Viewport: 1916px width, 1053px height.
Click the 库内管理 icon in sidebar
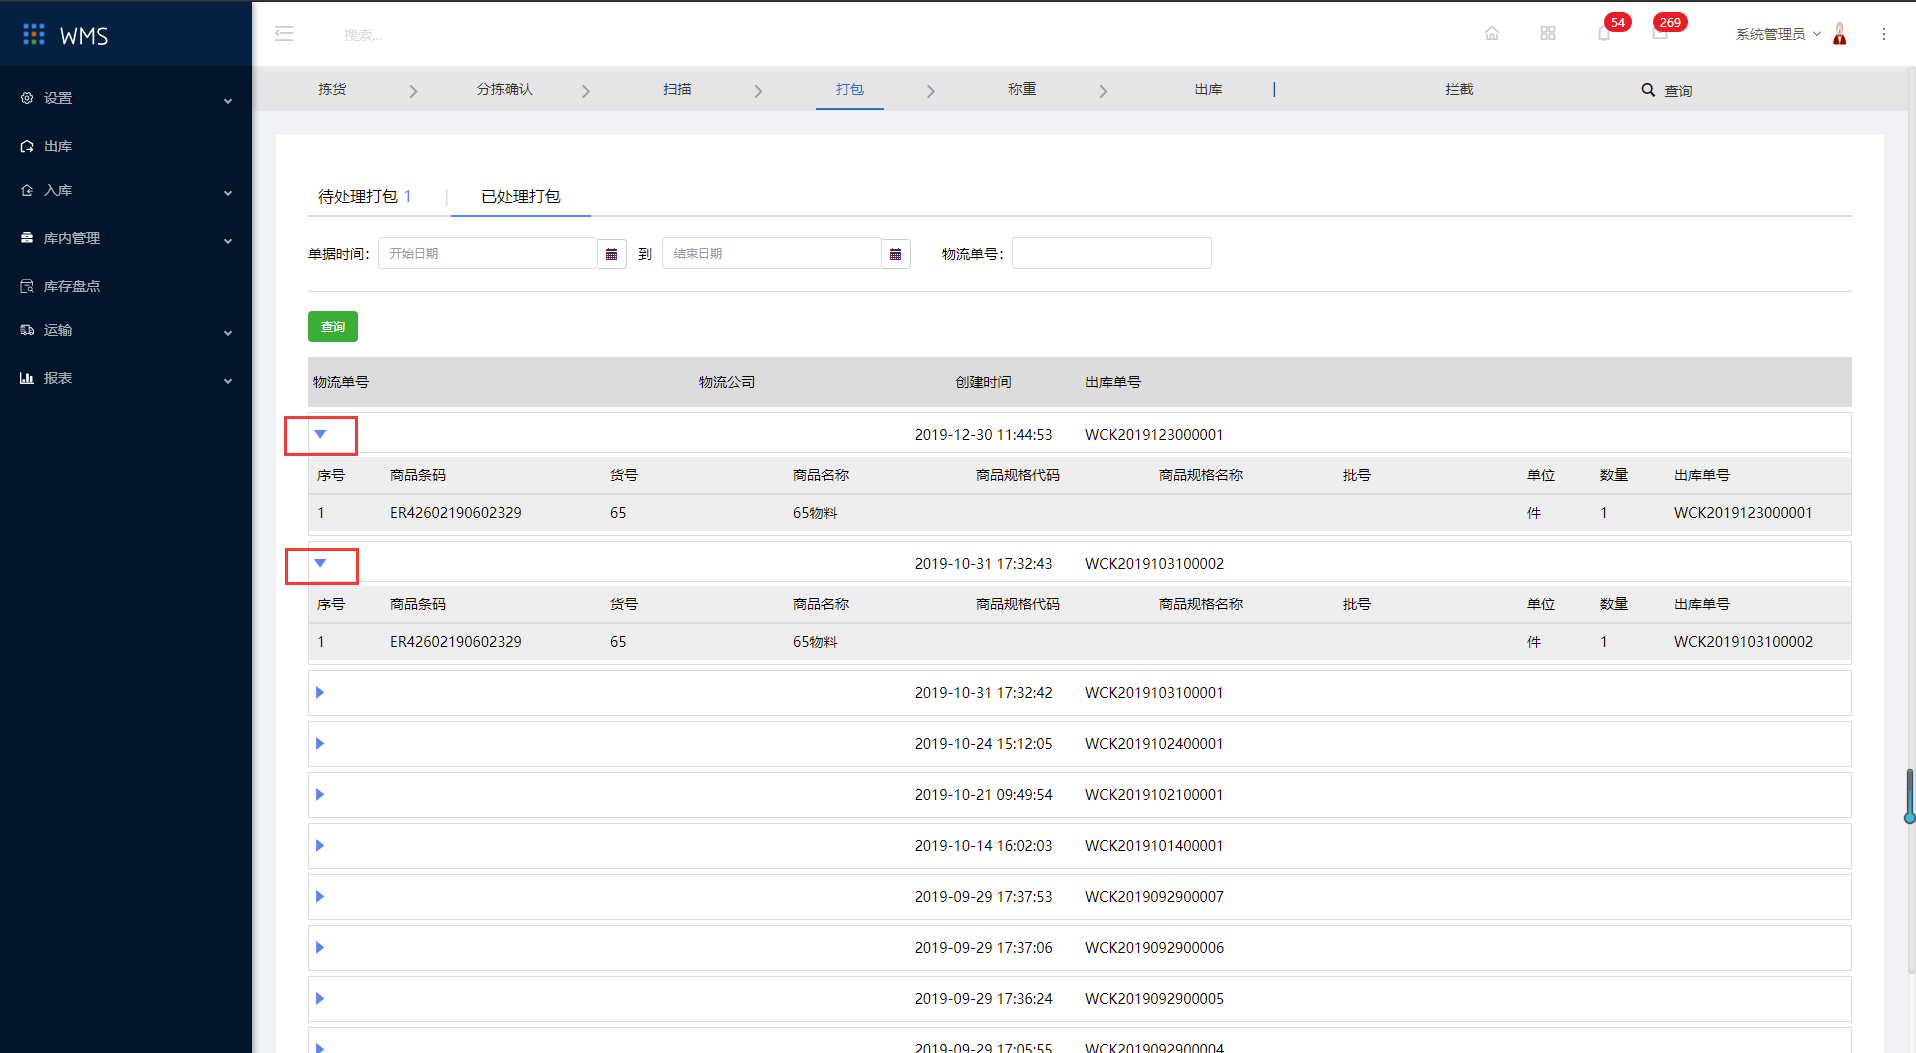[x=27, y=238]
